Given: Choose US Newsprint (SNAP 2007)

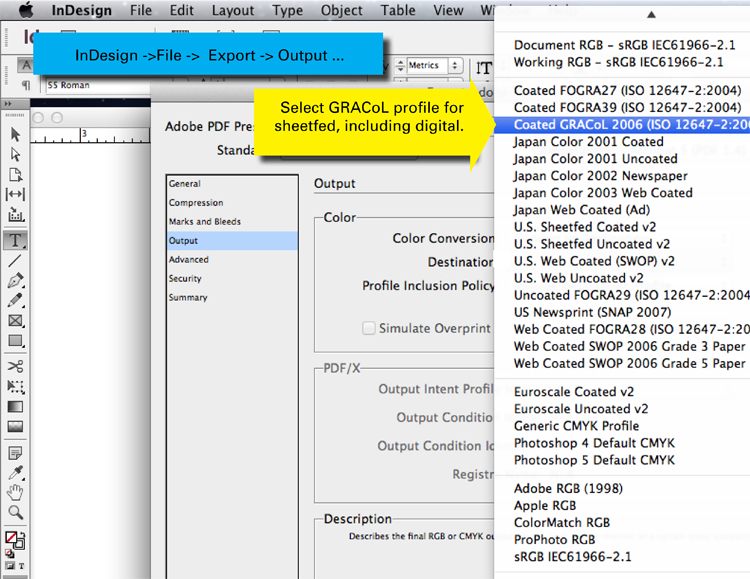Looking at the screenshot, I should pyautogui.click(x=622, y=312).
